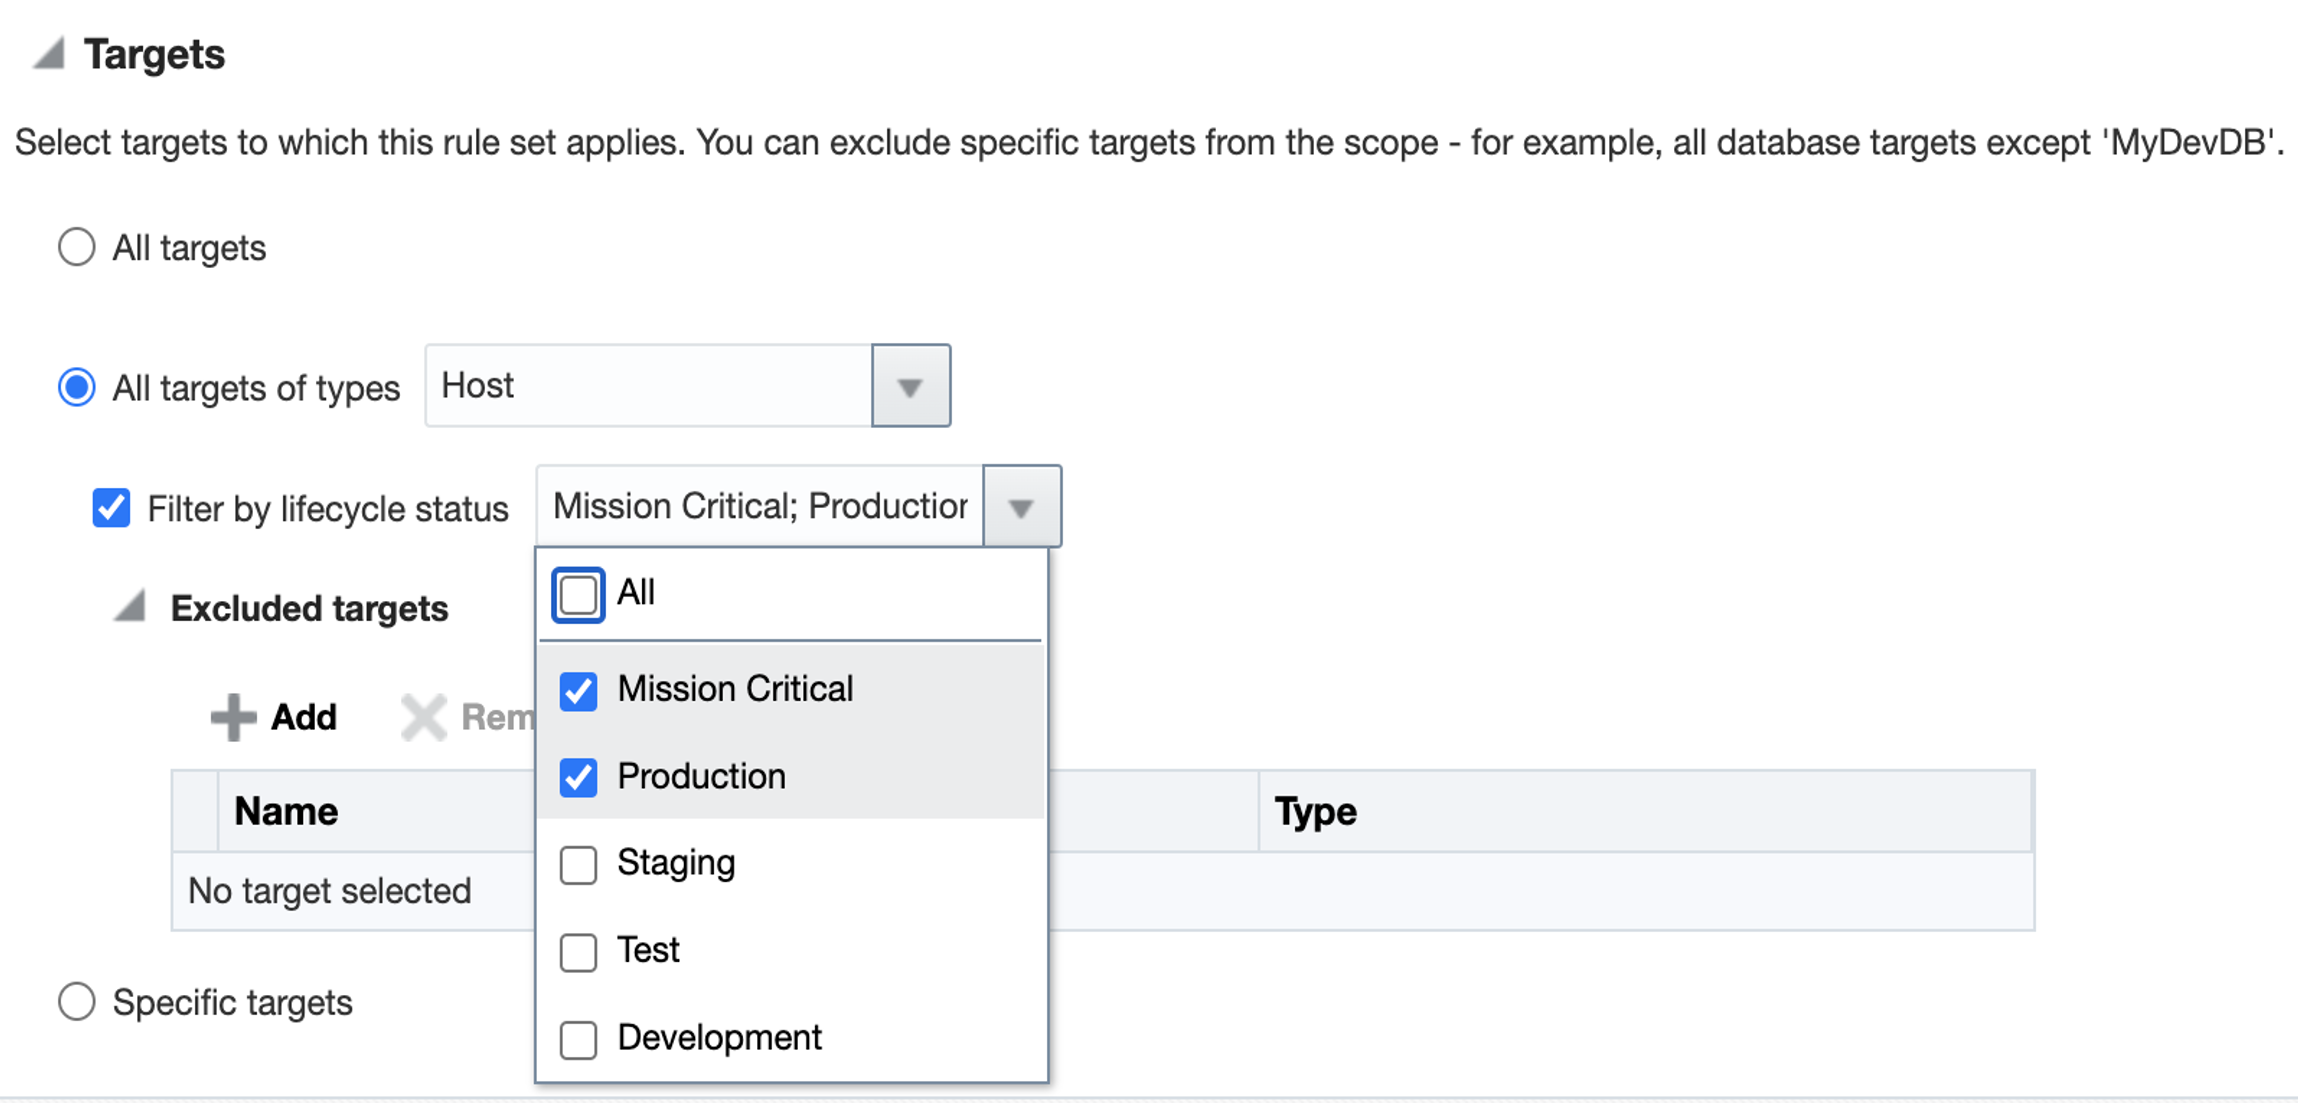Check the All lifecycle option
2298x1103 pixels.
578,595
